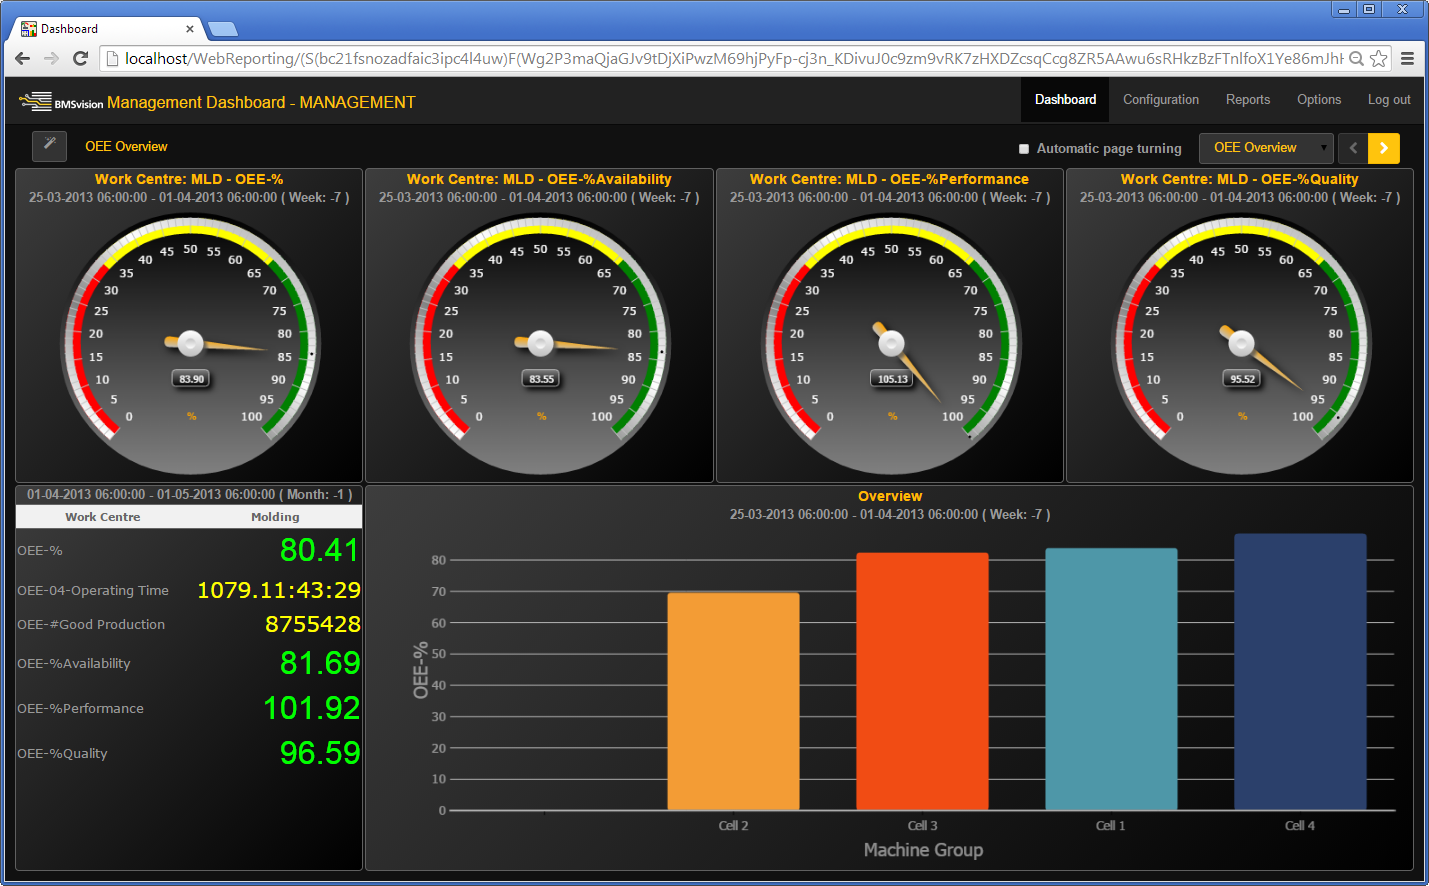This screenshot has width=1429, height=886.
Task: Select the Dashboard tab in navigation
Action: (1065, 100)
